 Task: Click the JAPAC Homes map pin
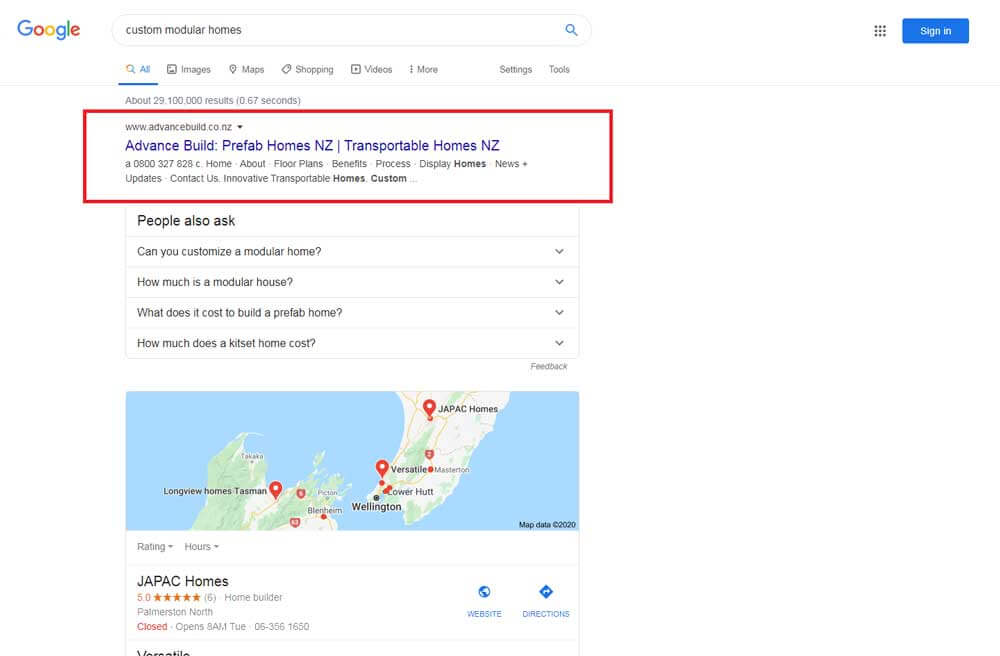coord(429,407)
